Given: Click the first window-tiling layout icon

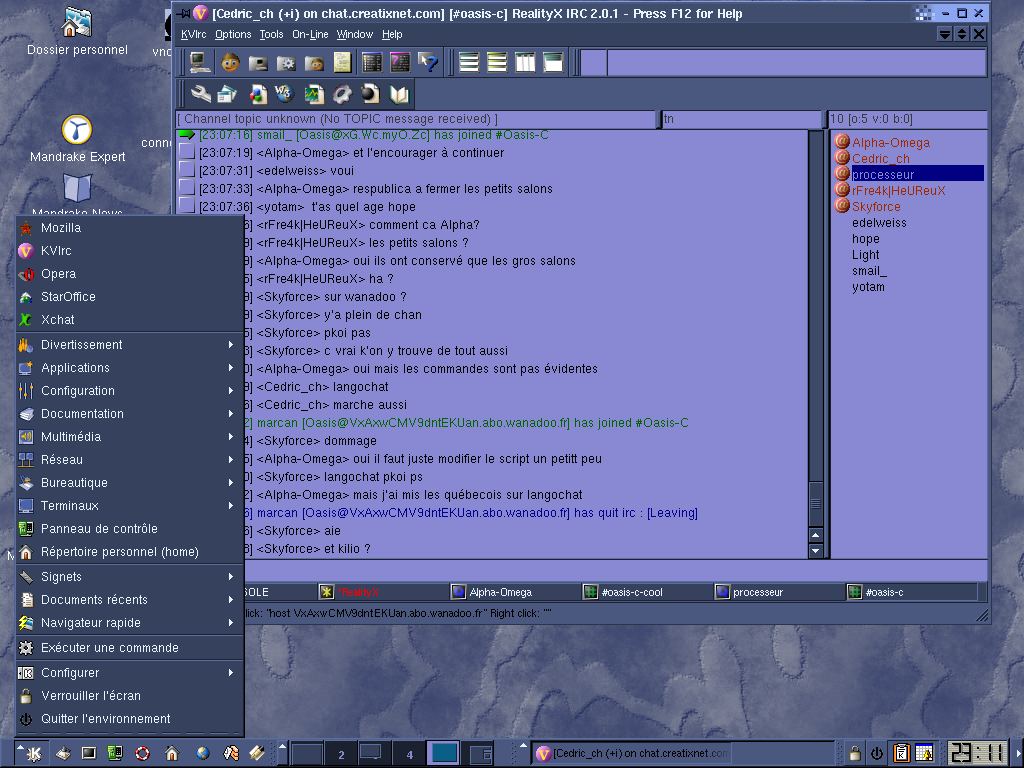Looking at the screenshot, I should point(469,63).
